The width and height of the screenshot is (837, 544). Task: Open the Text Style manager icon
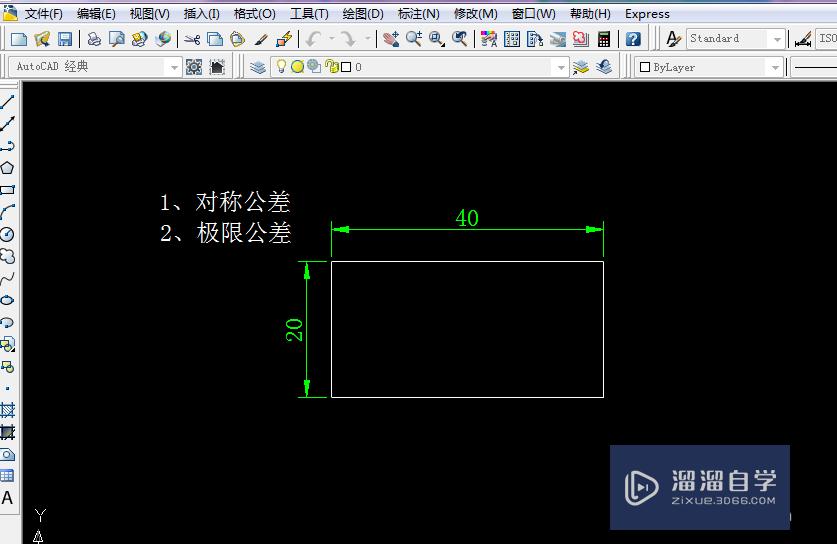673,39
